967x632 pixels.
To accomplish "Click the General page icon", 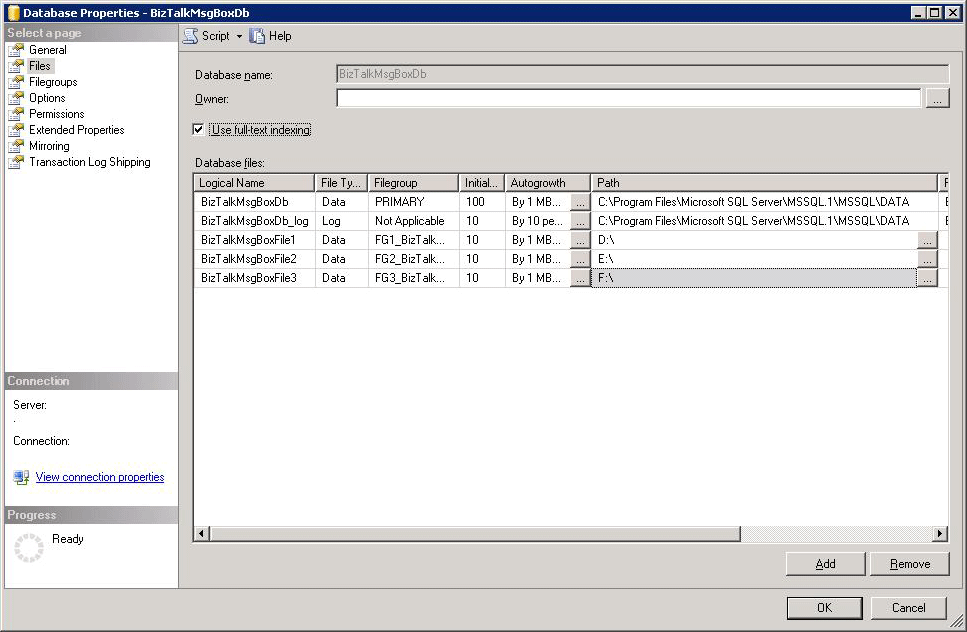I will point(18,49).
